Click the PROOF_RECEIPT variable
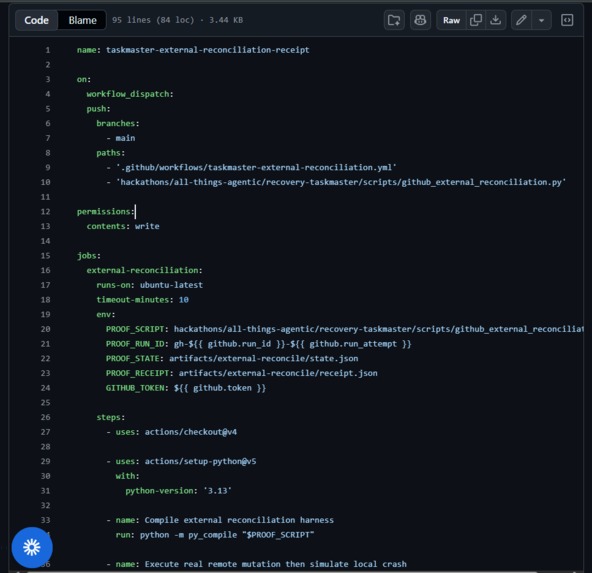This screenshot has height=573, width=592. (137, 373)
